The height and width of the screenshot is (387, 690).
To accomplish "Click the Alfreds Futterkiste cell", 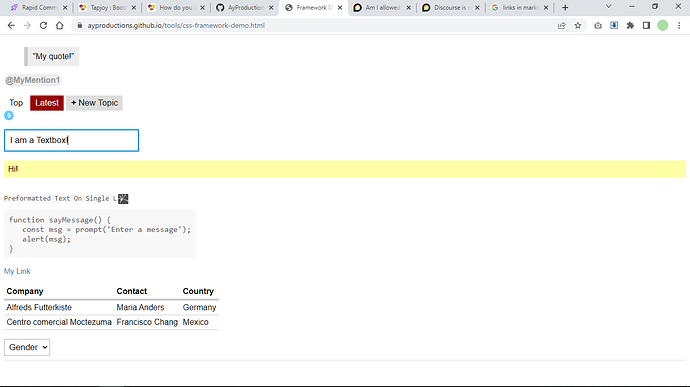I will point(39,307).
